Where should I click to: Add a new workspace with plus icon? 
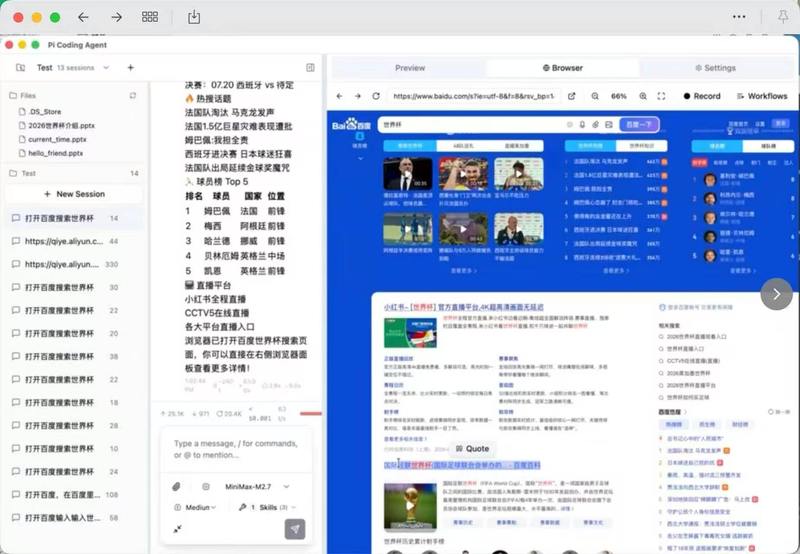tap(131, 67)
